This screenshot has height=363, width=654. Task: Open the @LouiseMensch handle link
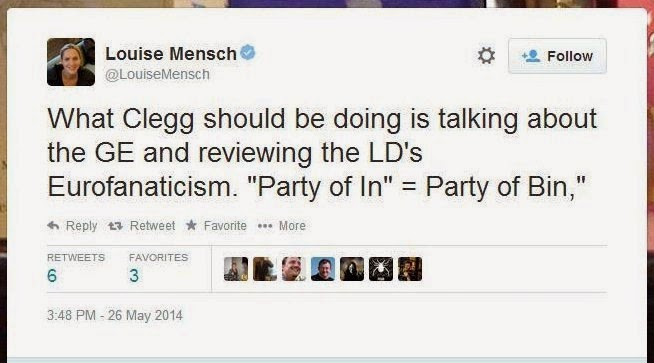click(x=157, y=74)
